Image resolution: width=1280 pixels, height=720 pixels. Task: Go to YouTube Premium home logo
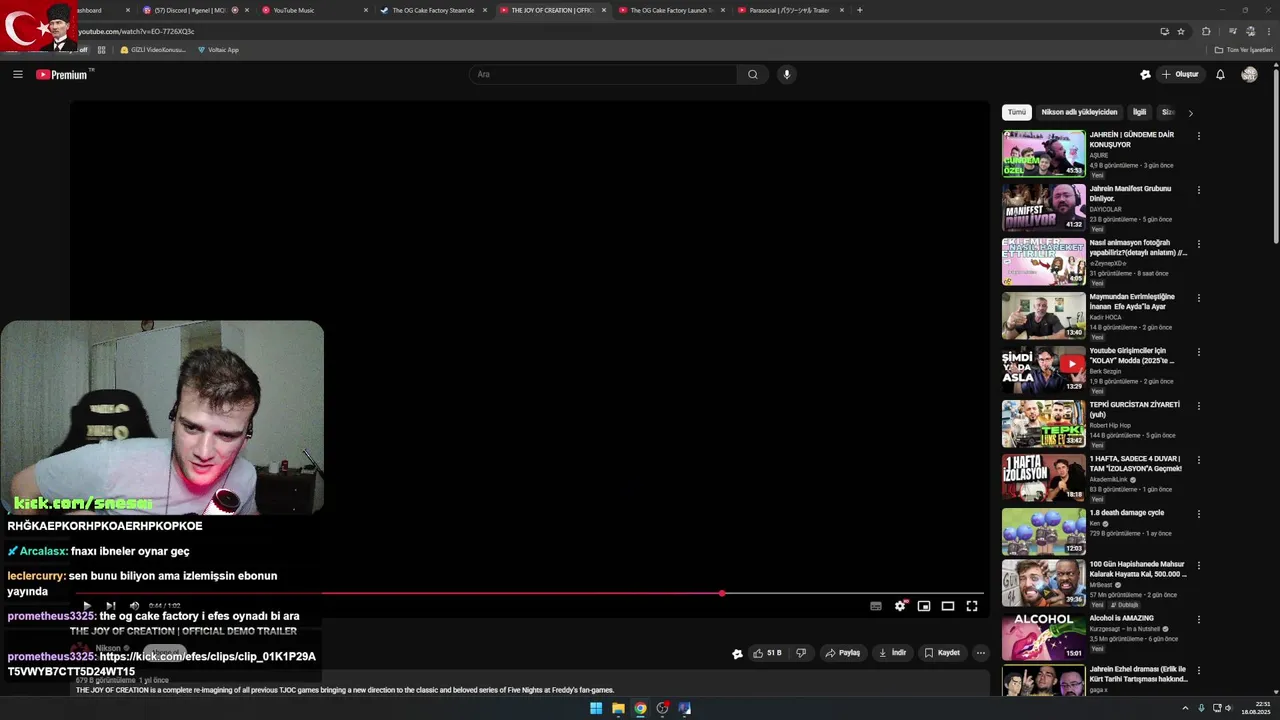pos(62,74)
